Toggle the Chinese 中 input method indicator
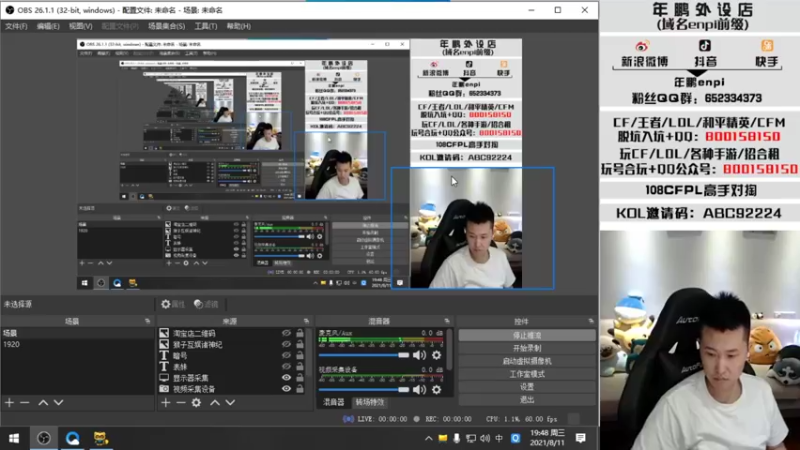The image size is (800, 450). point(499,438)
